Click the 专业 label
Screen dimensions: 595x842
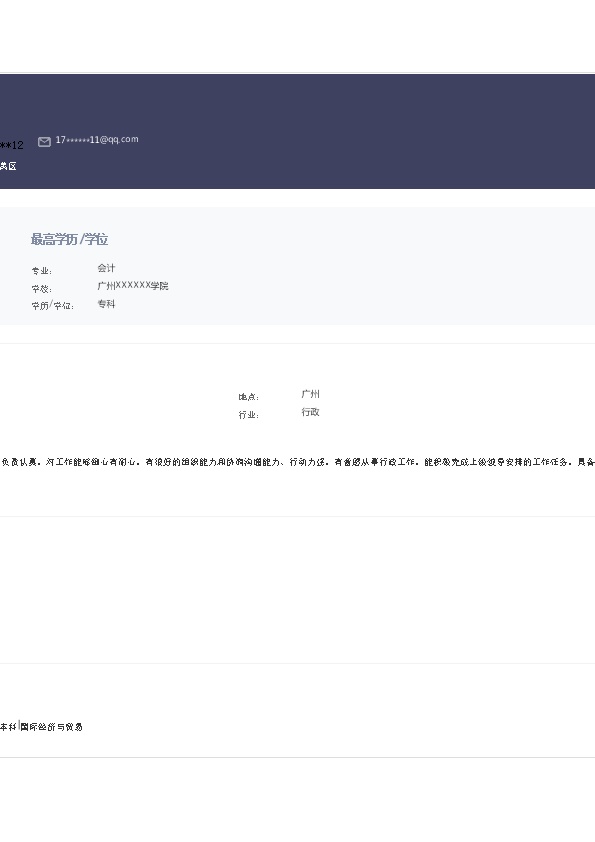click(x=41, y=271)
